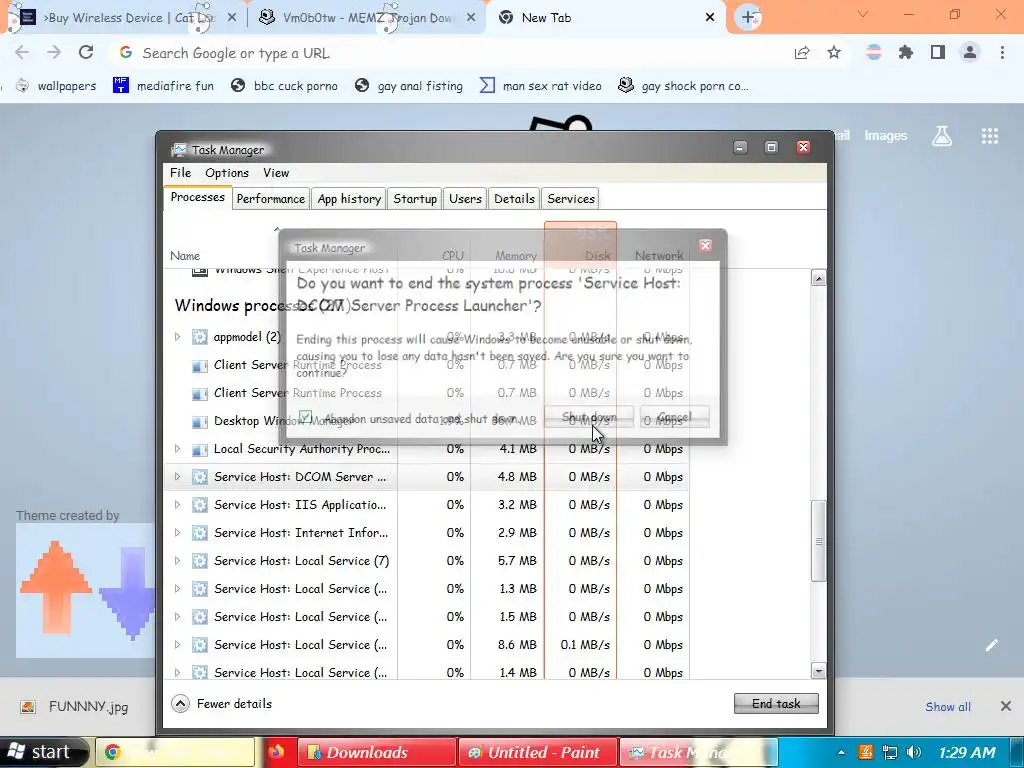This screenshot has height=768, width=1024.
Task: Collapse with Fewer details button
Action: click(x=221, y=703)
